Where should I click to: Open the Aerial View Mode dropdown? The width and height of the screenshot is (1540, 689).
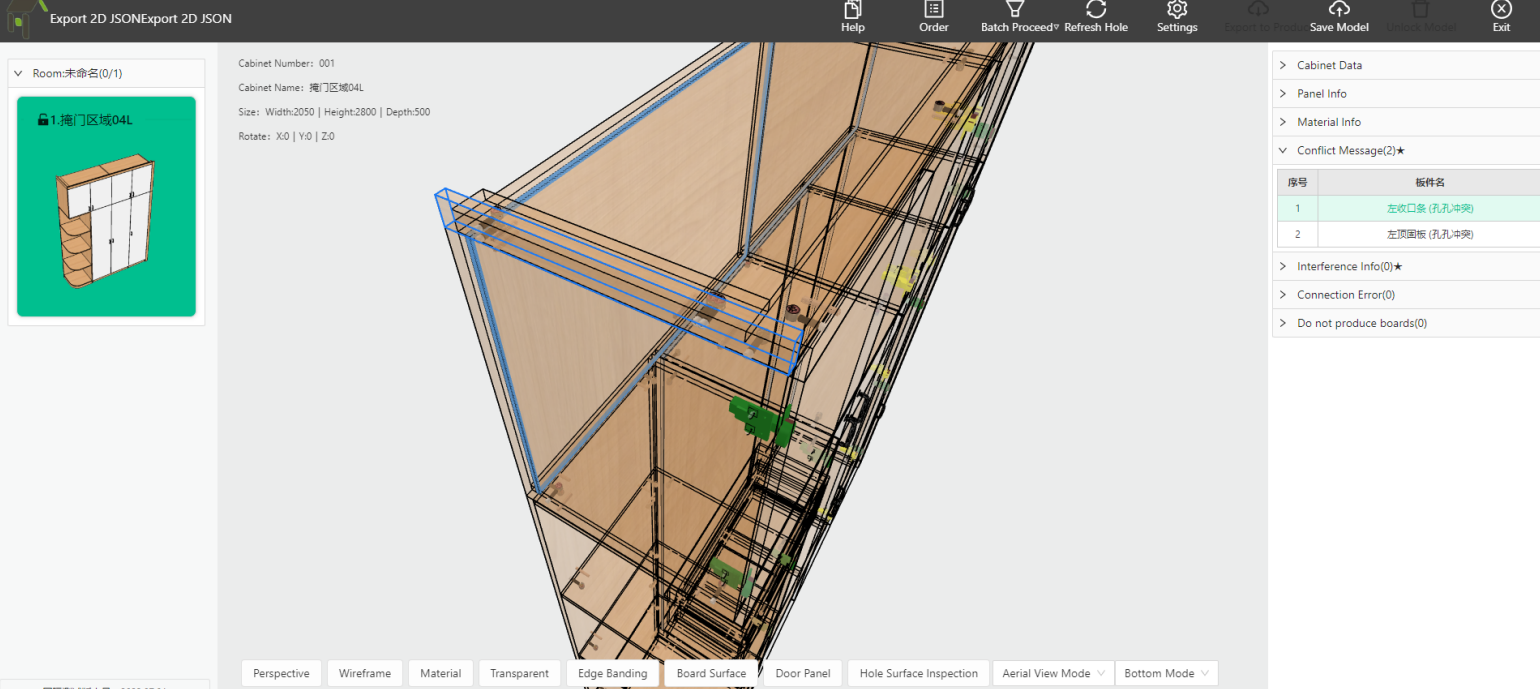(x=1053, y=673)
